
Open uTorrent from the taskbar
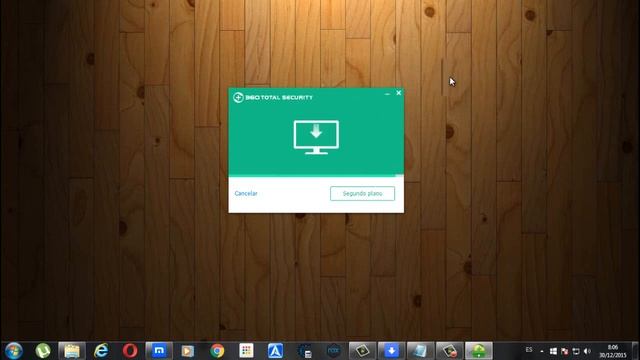tap(43, 351)
